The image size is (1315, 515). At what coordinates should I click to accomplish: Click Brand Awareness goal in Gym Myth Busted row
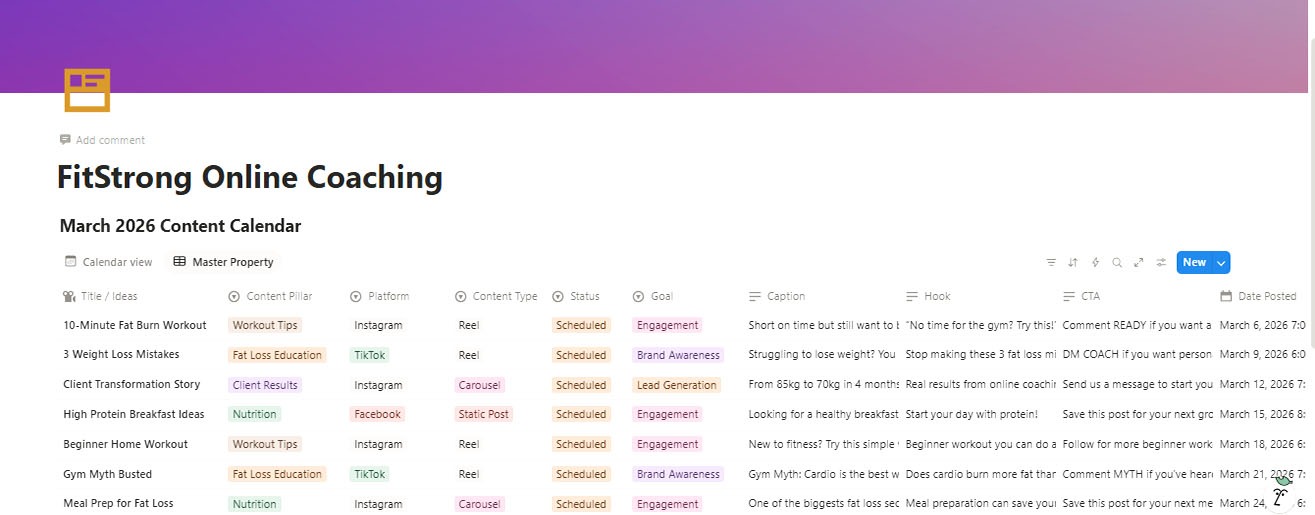[678, 474]
